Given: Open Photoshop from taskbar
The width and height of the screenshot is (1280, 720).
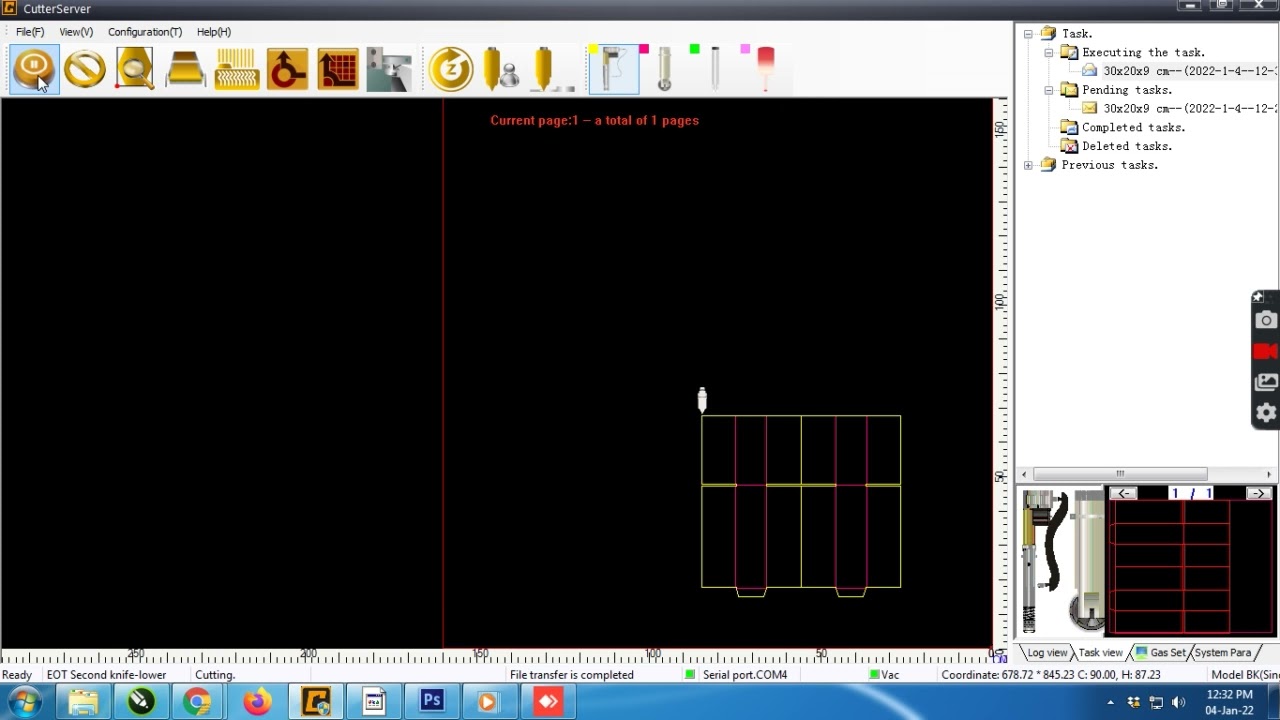Looking at the screenshot, I should click(432, 702).
